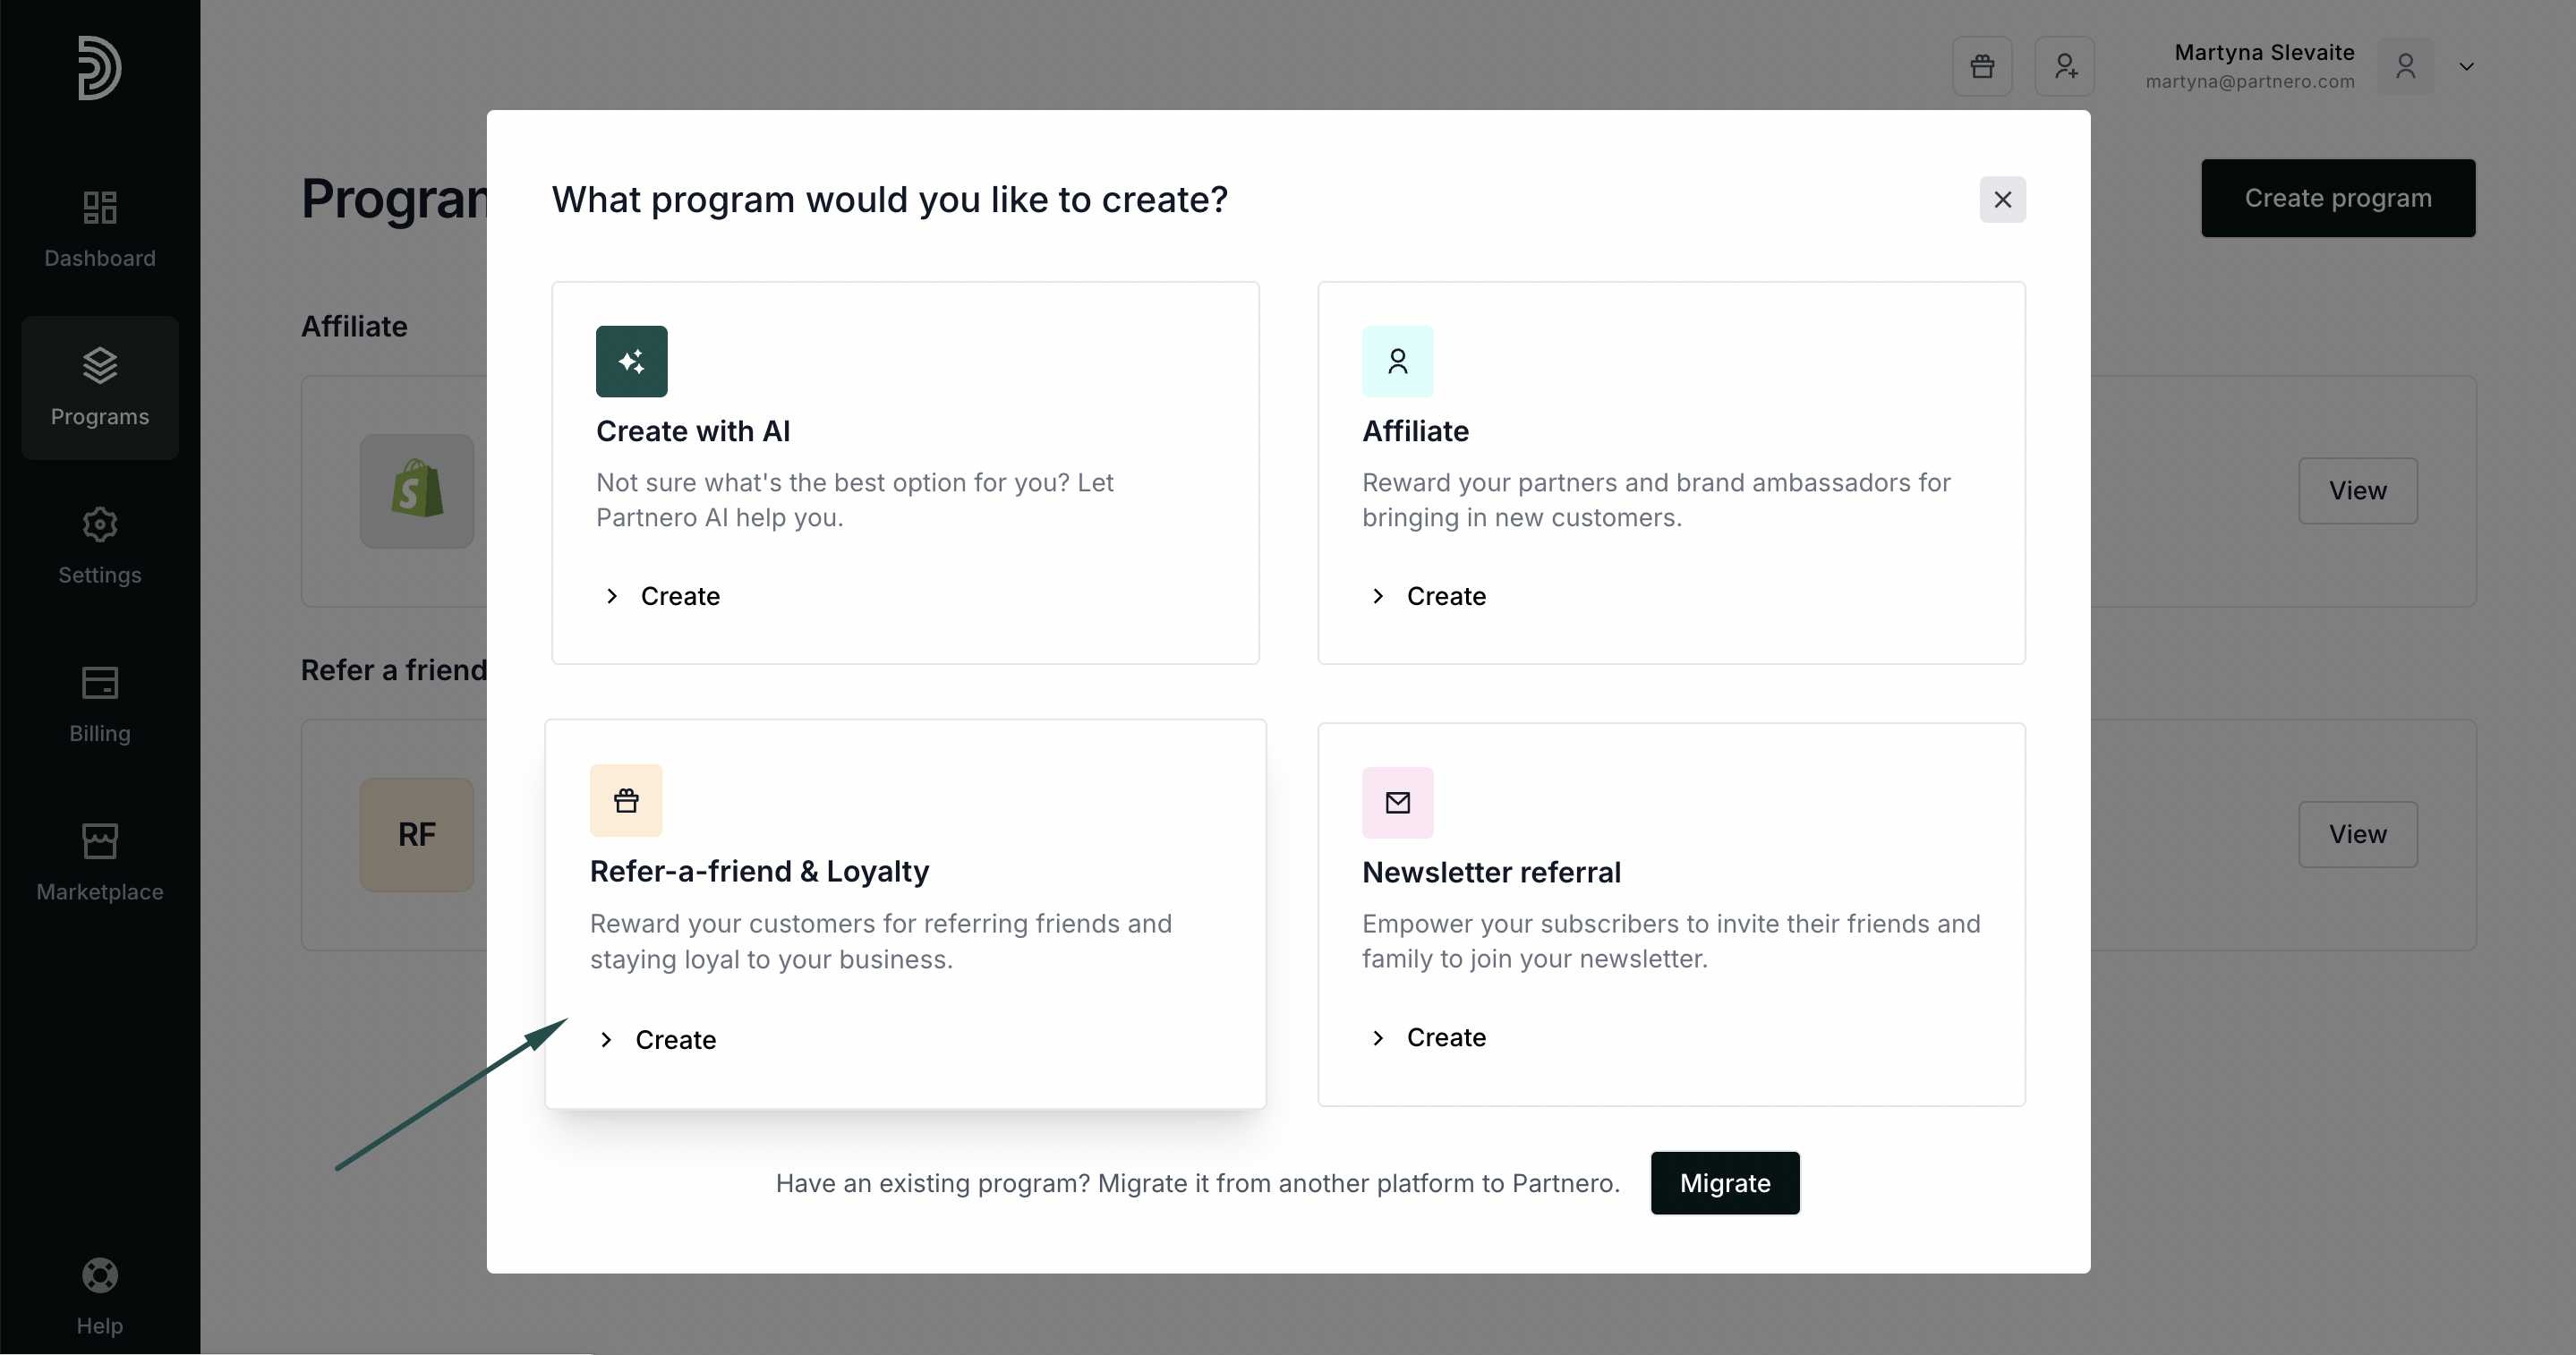Click the Migrate button
This screenshot has height=1355, width=2576.
coord(1725,1183)
